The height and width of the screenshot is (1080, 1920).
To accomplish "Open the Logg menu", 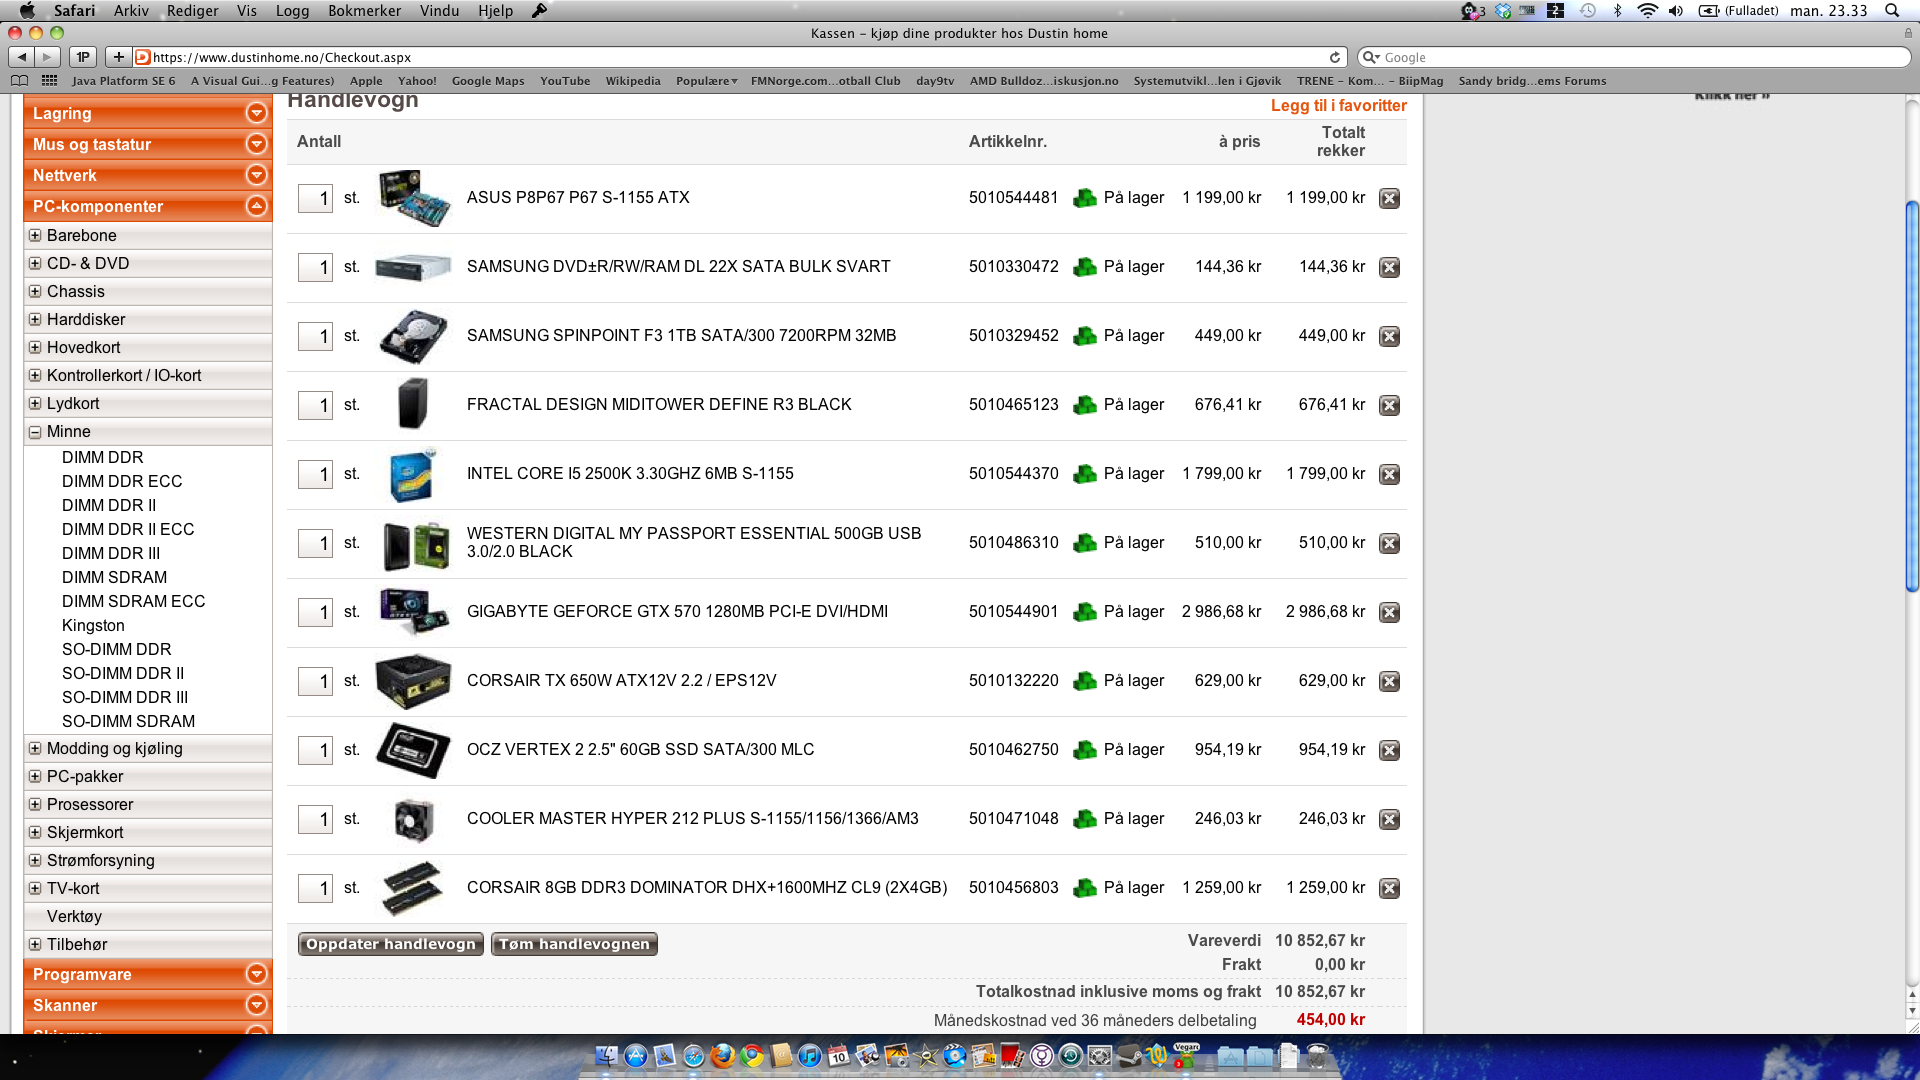I will (292, 10).
